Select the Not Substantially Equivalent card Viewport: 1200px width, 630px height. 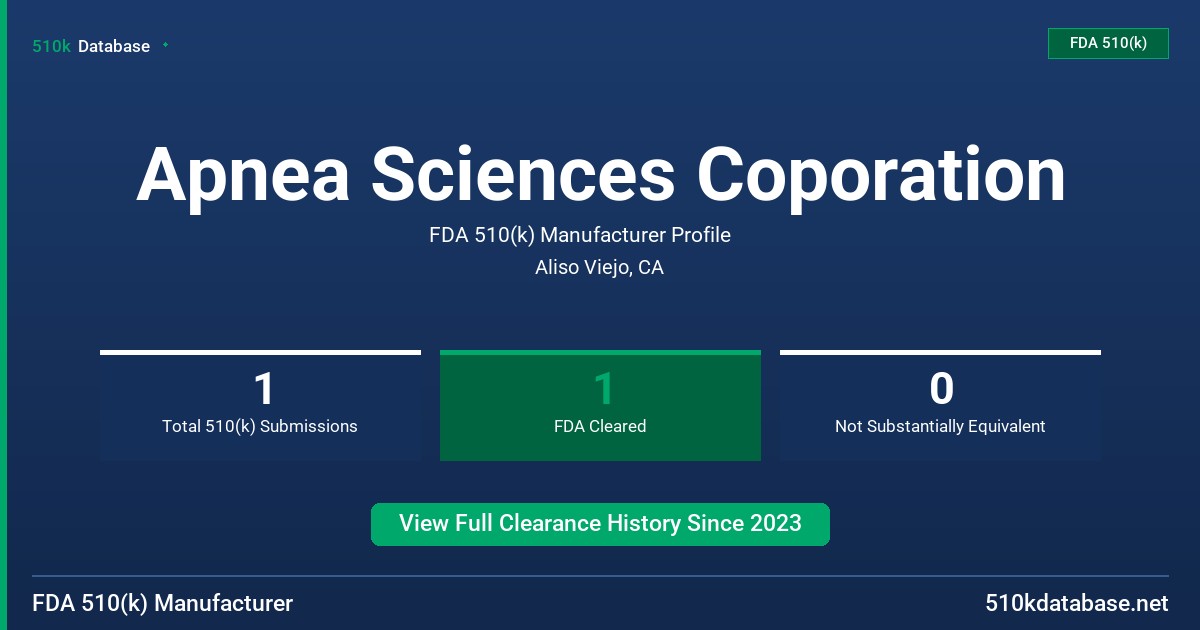[x=940, y=406]
